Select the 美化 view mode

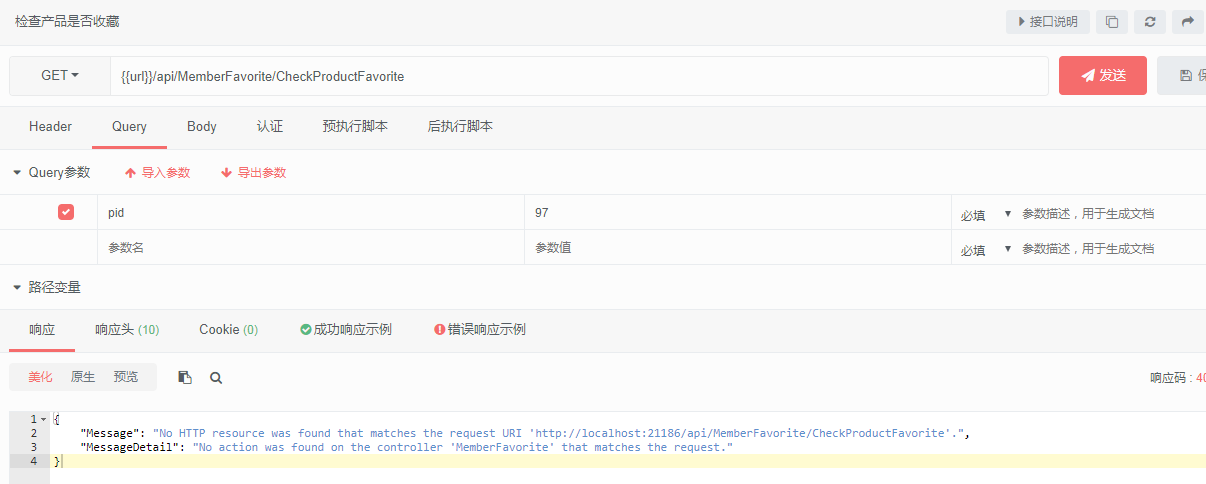(40, 378)
